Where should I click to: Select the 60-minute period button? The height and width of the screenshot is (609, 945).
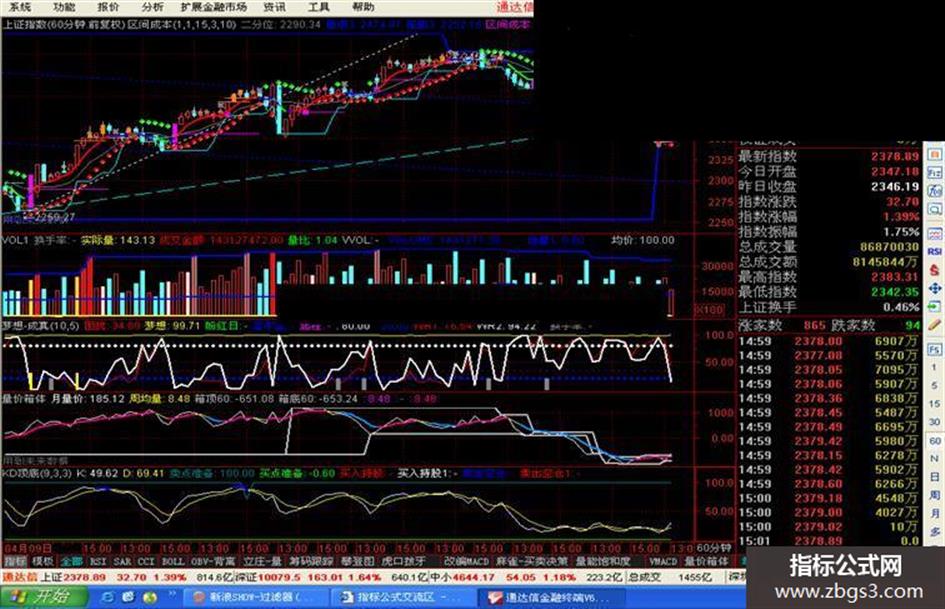click(x=935, y=441)
